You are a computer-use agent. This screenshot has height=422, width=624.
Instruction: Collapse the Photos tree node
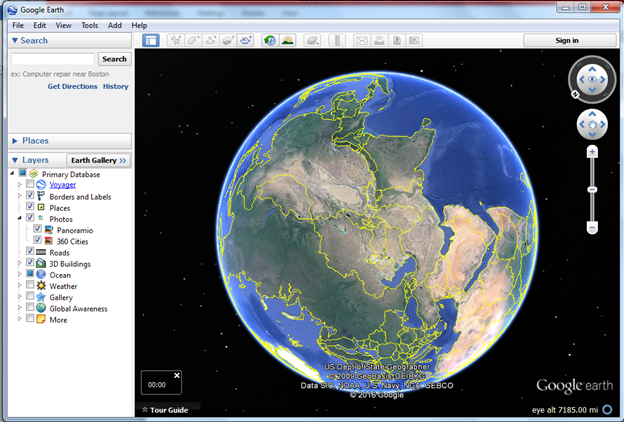click(x=20, y=218)
